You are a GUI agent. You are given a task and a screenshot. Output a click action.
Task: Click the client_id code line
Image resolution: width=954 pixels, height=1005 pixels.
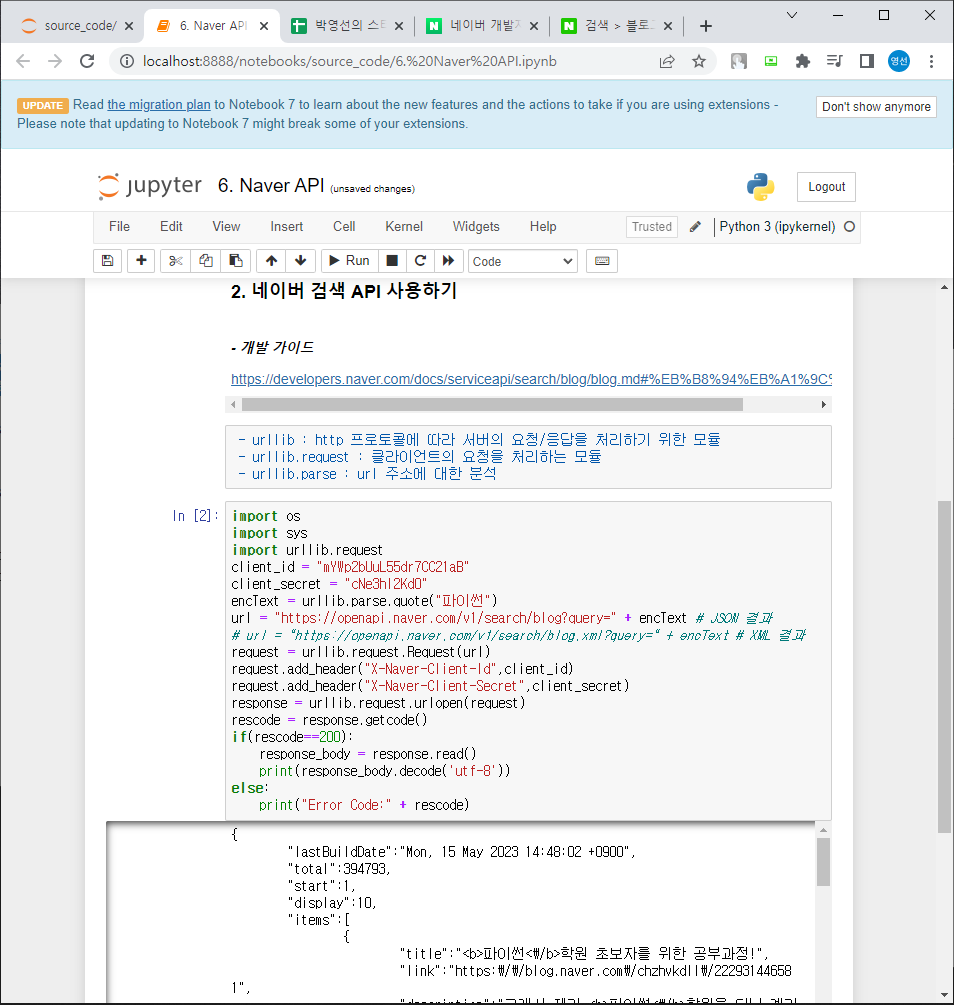(350, 567)
